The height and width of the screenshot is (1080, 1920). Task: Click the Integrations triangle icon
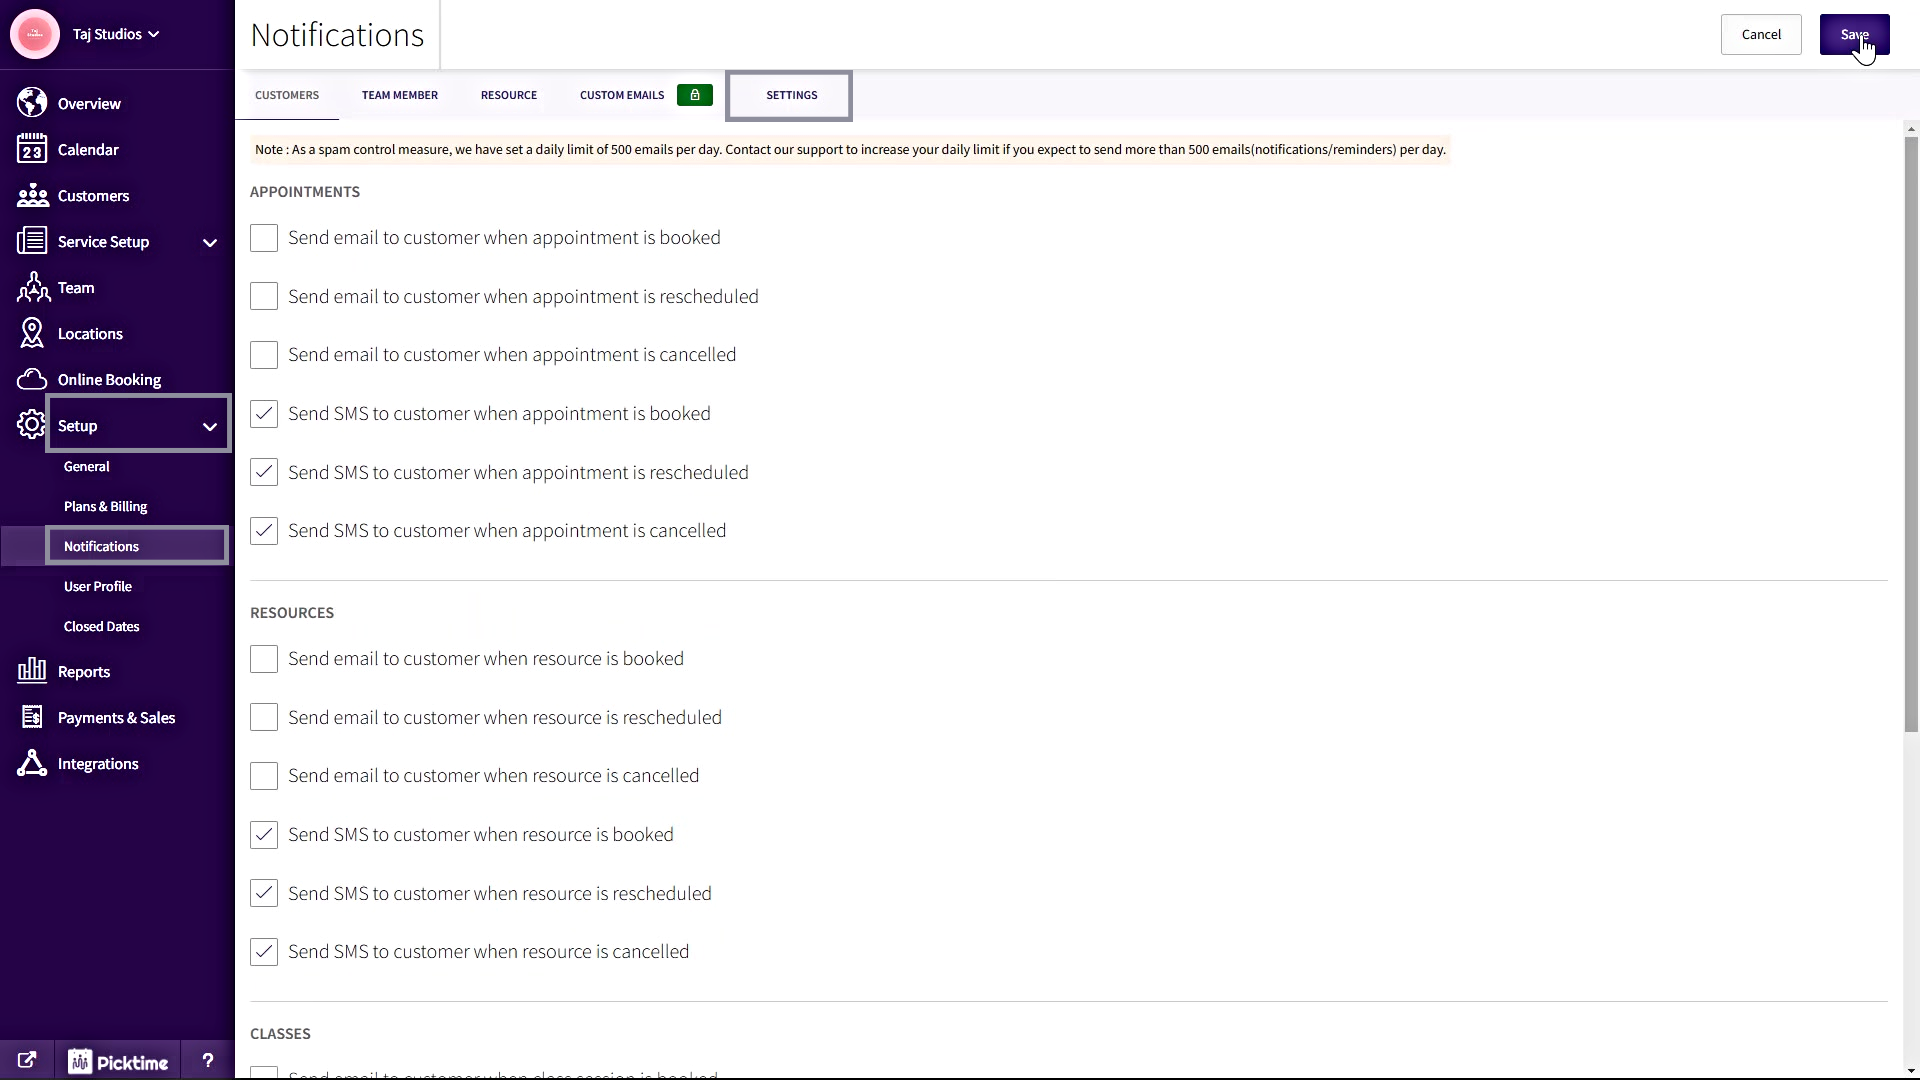pos(32,763)
